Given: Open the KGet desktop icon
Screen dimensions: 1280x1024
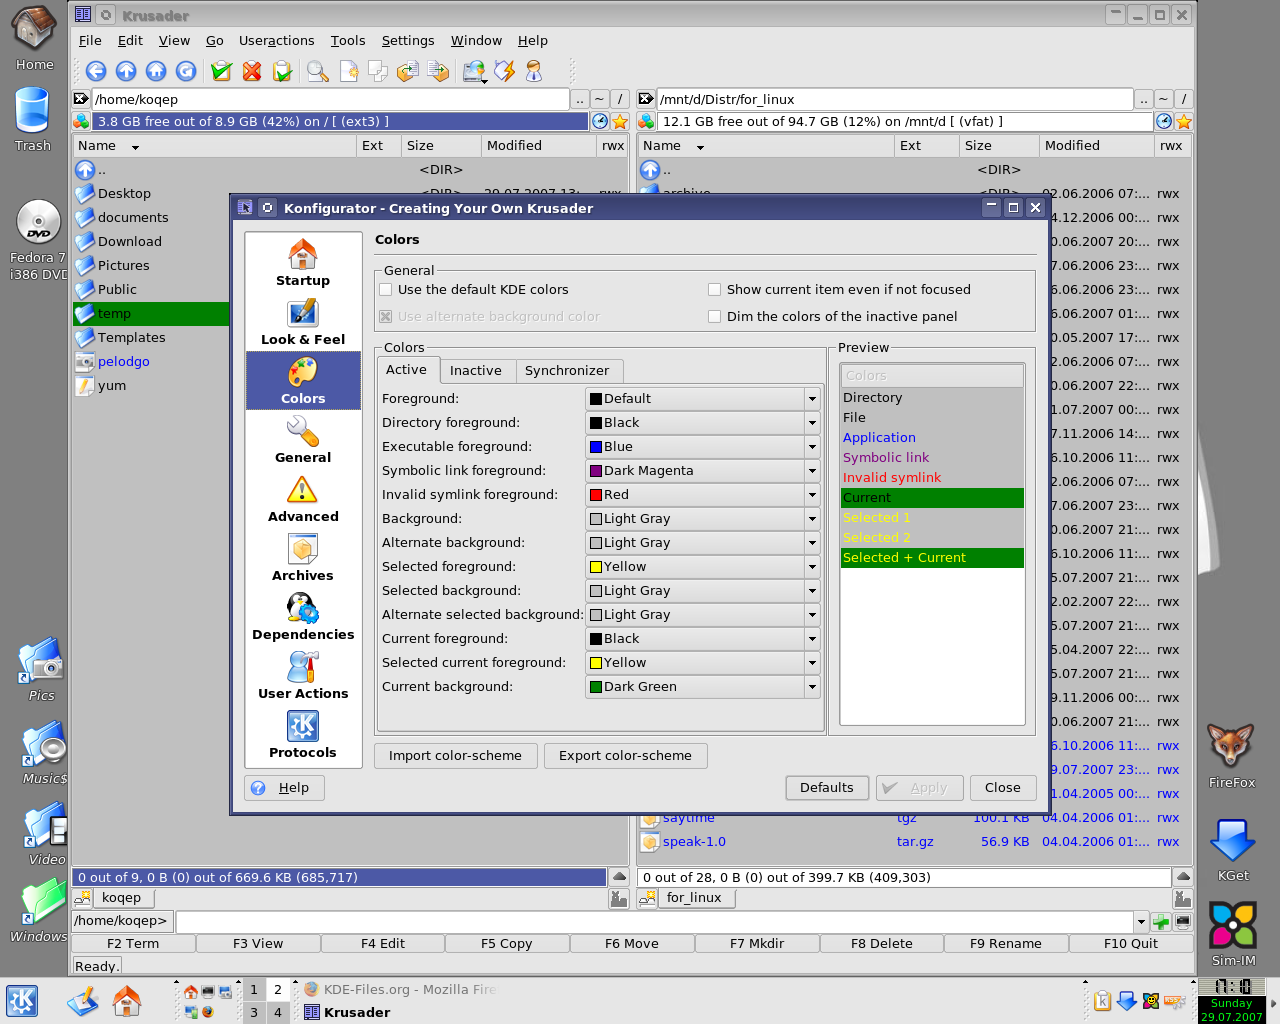Looking at the screenshot, I should [x=1233, y=850].
